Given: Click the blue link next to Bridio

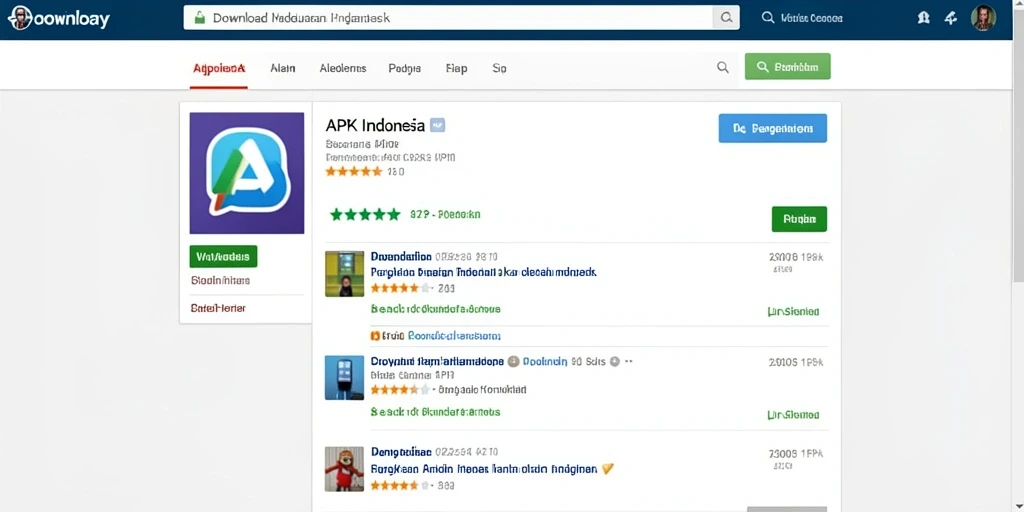Looking at the screenshot, I should (455, 336).
